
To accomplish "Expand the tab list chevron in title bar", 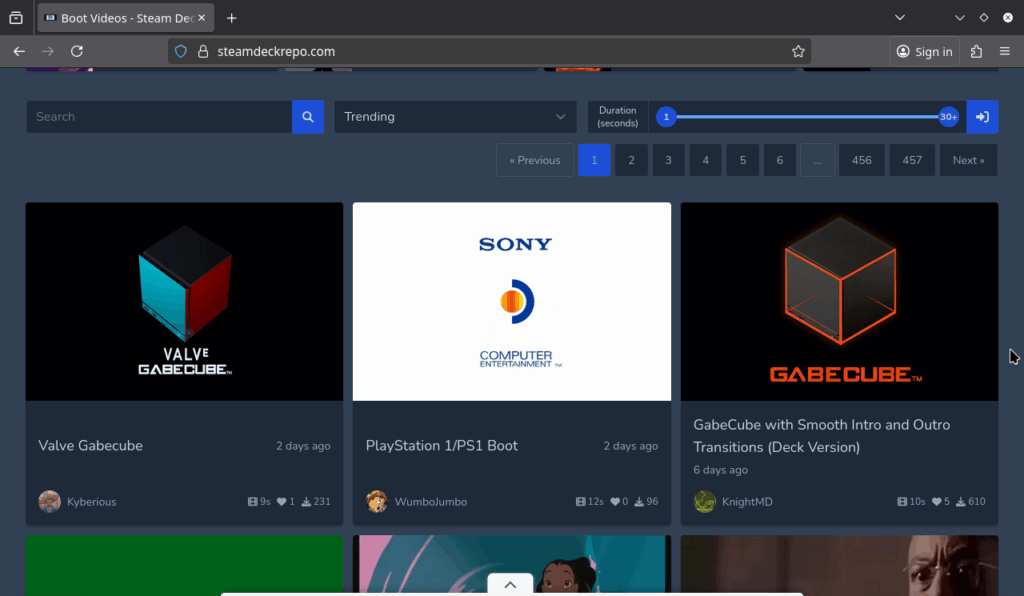I will pos(899,17).
